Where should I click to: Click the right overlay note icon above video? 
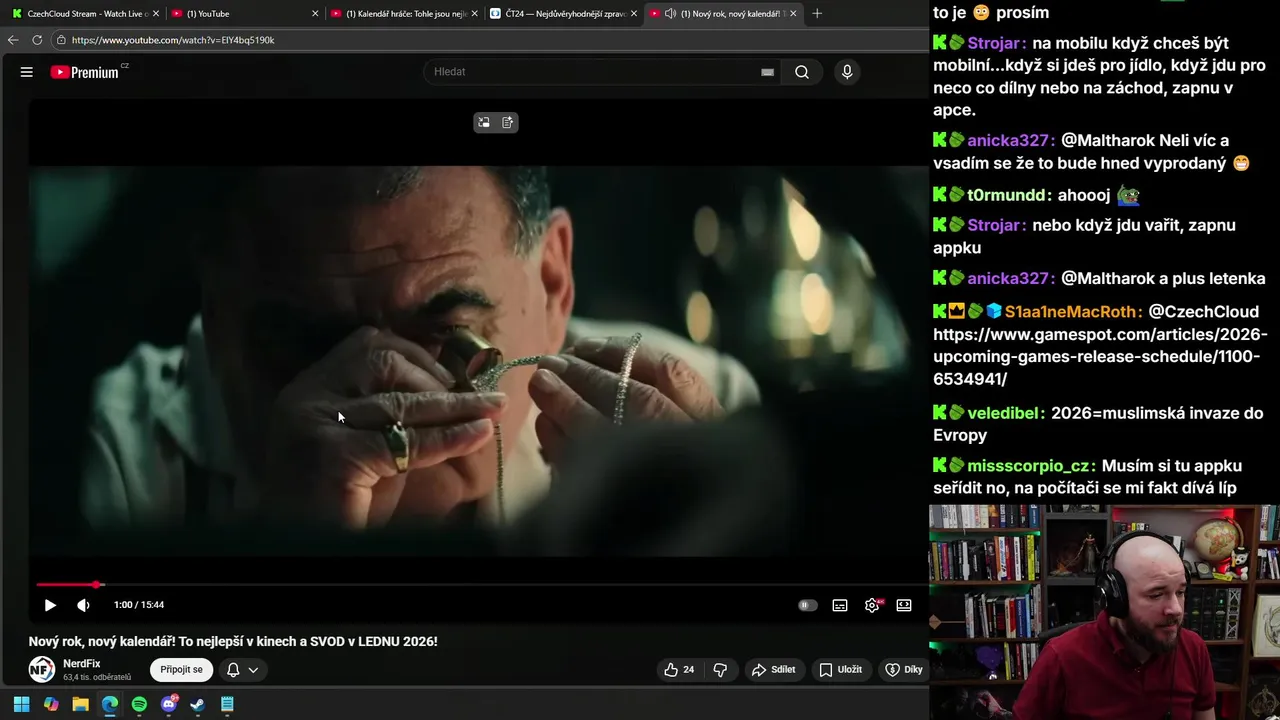coord(507,122)
